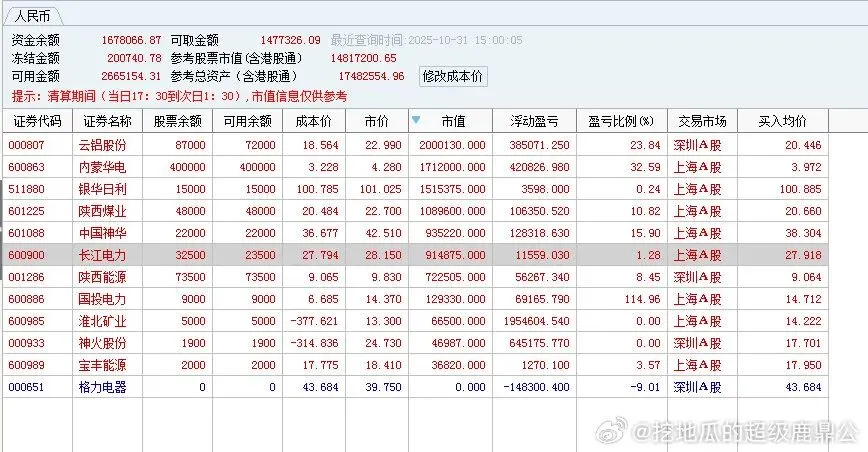
Task: Click the 最近查询时间 timestamp text
Action: 427,40
